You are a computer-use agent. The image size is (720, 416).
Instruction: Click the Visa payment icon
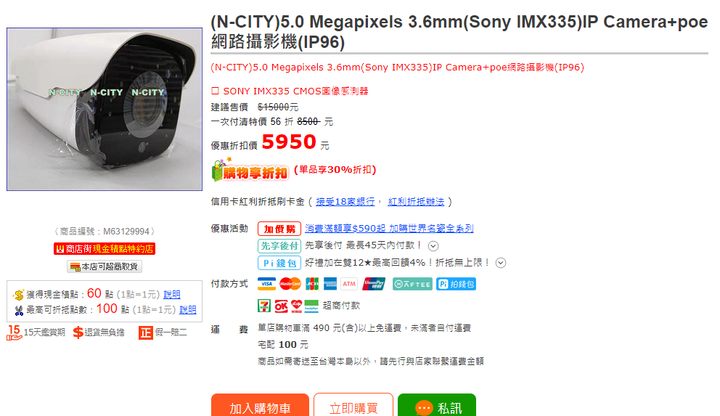tap(266, 284)
